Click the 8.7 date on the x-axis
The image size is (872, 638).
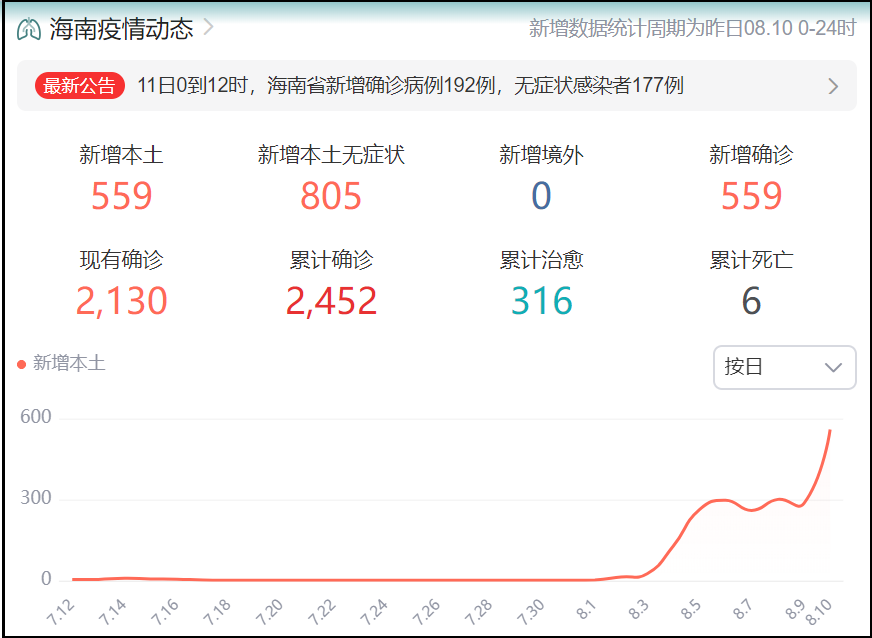[x=743, y=610]
